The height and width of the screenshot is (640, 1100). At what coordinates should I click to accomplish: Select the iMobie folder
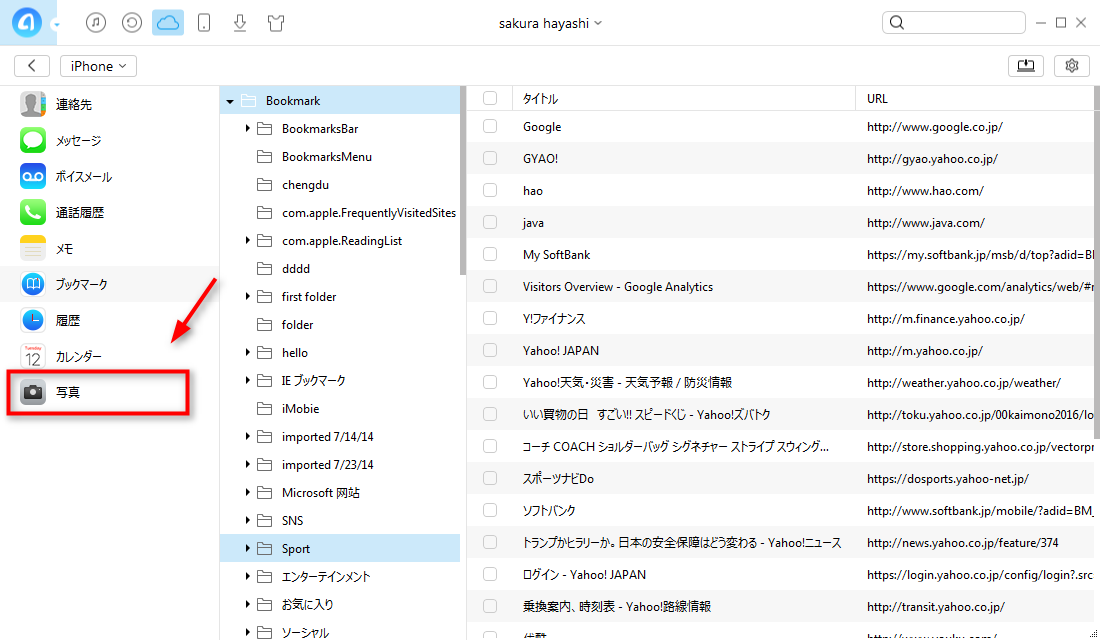300,408
